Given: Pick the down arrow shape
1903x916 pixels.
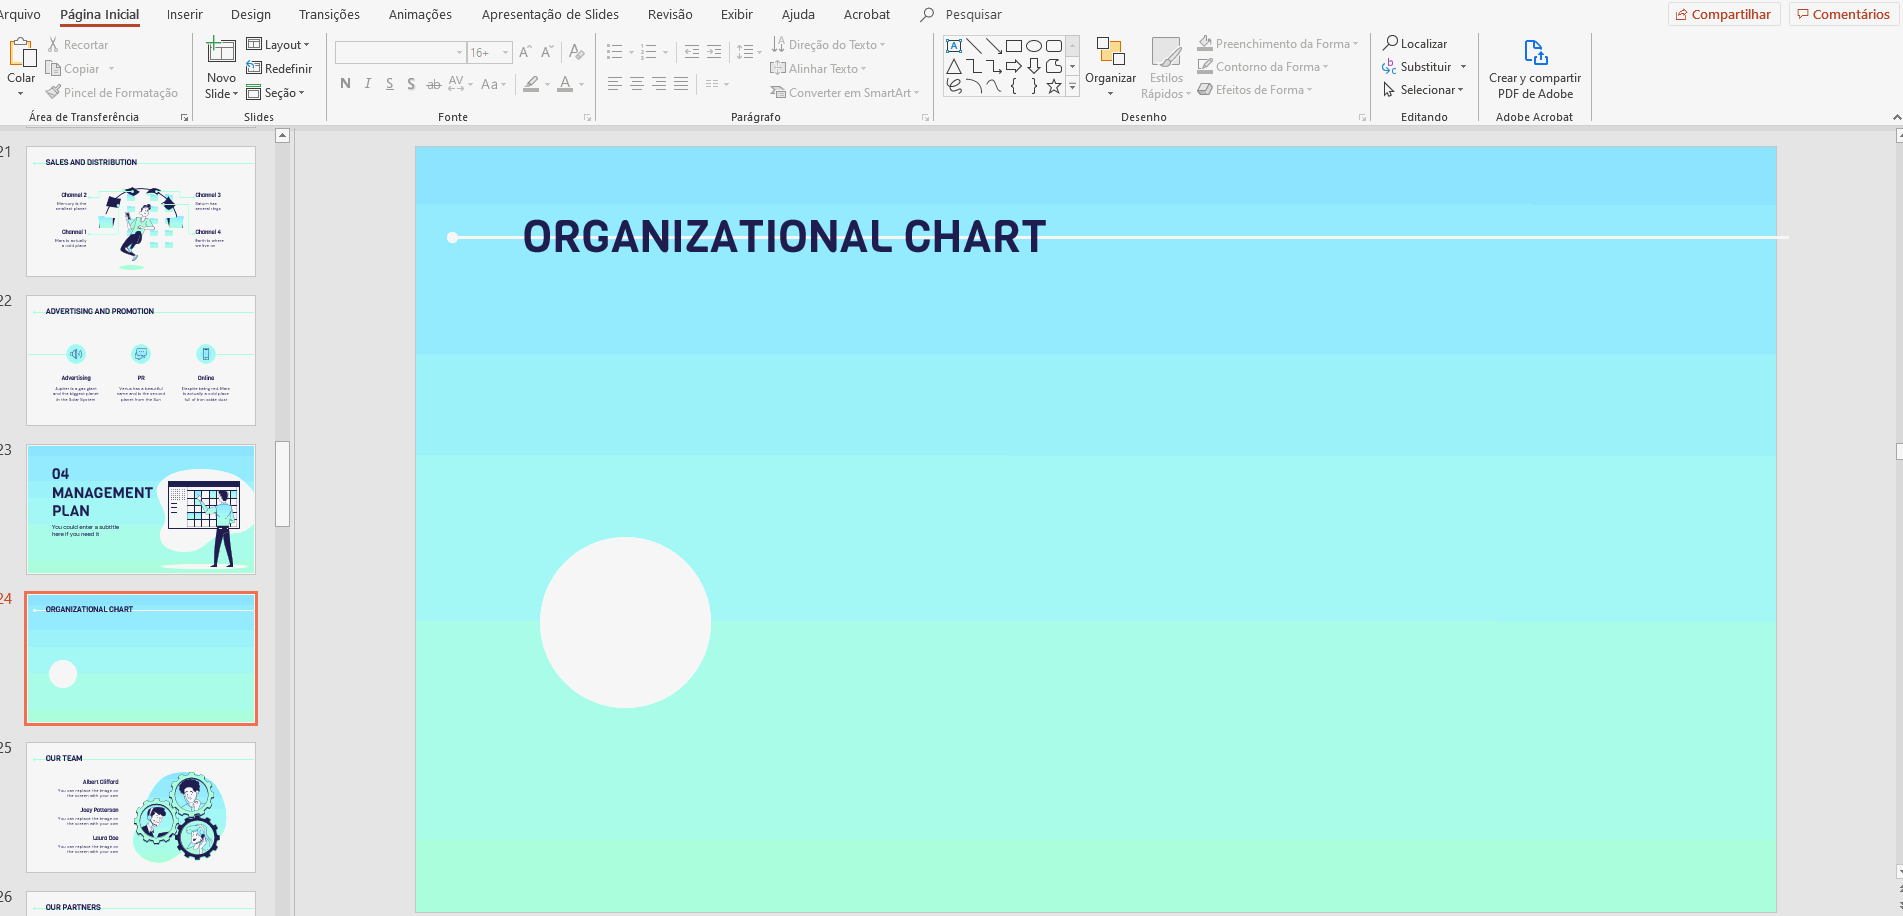Looking at the screenshot, I should click(1034, 66).
